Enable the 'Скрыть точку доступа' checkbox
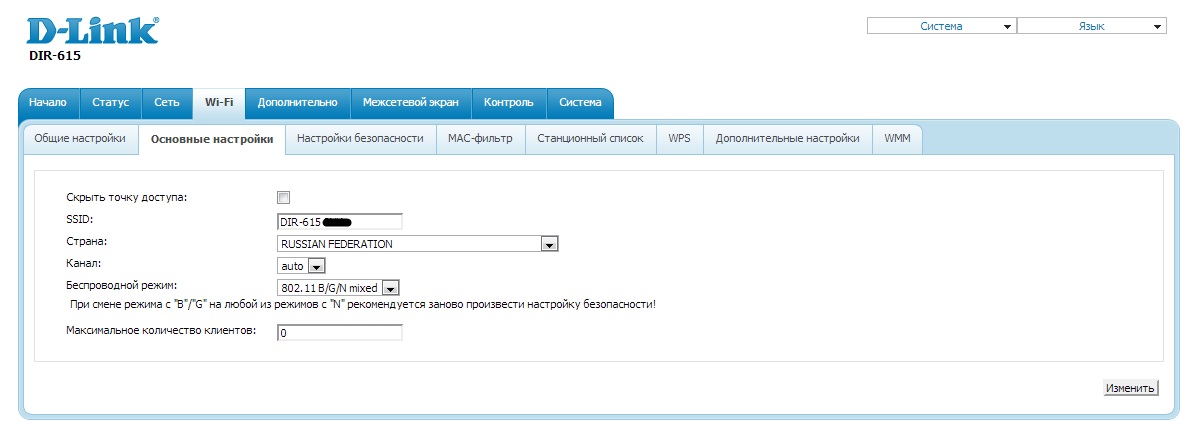 click(x=283, y=197)
